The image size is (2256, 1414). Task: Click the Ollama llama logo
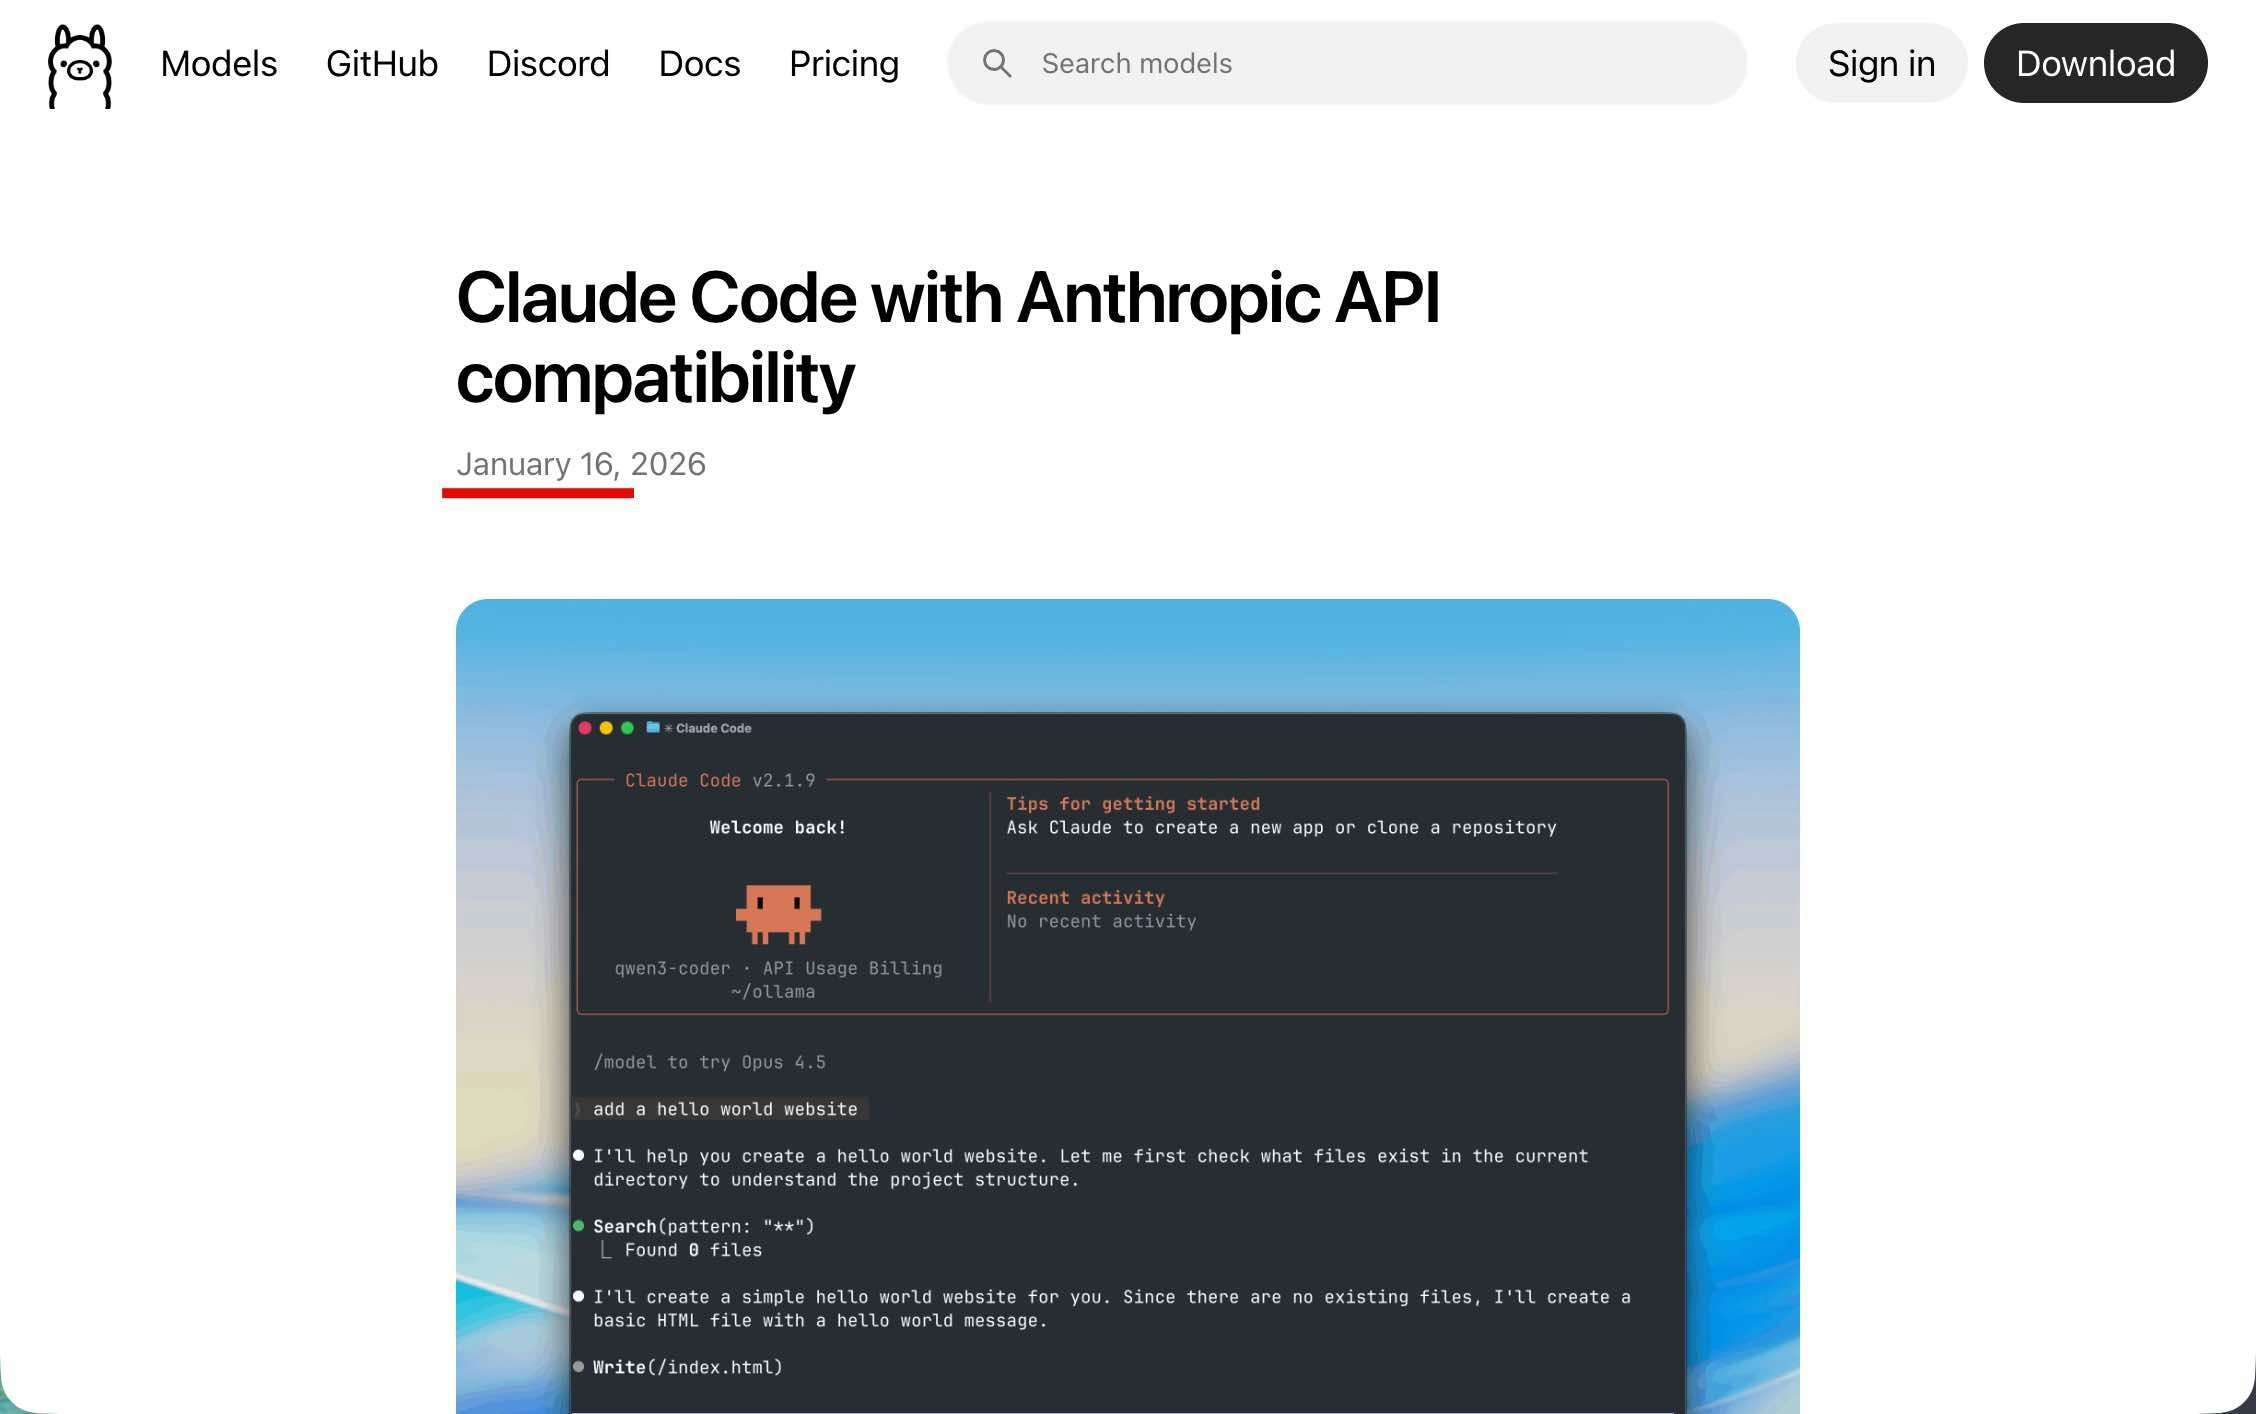pos(80,65)
